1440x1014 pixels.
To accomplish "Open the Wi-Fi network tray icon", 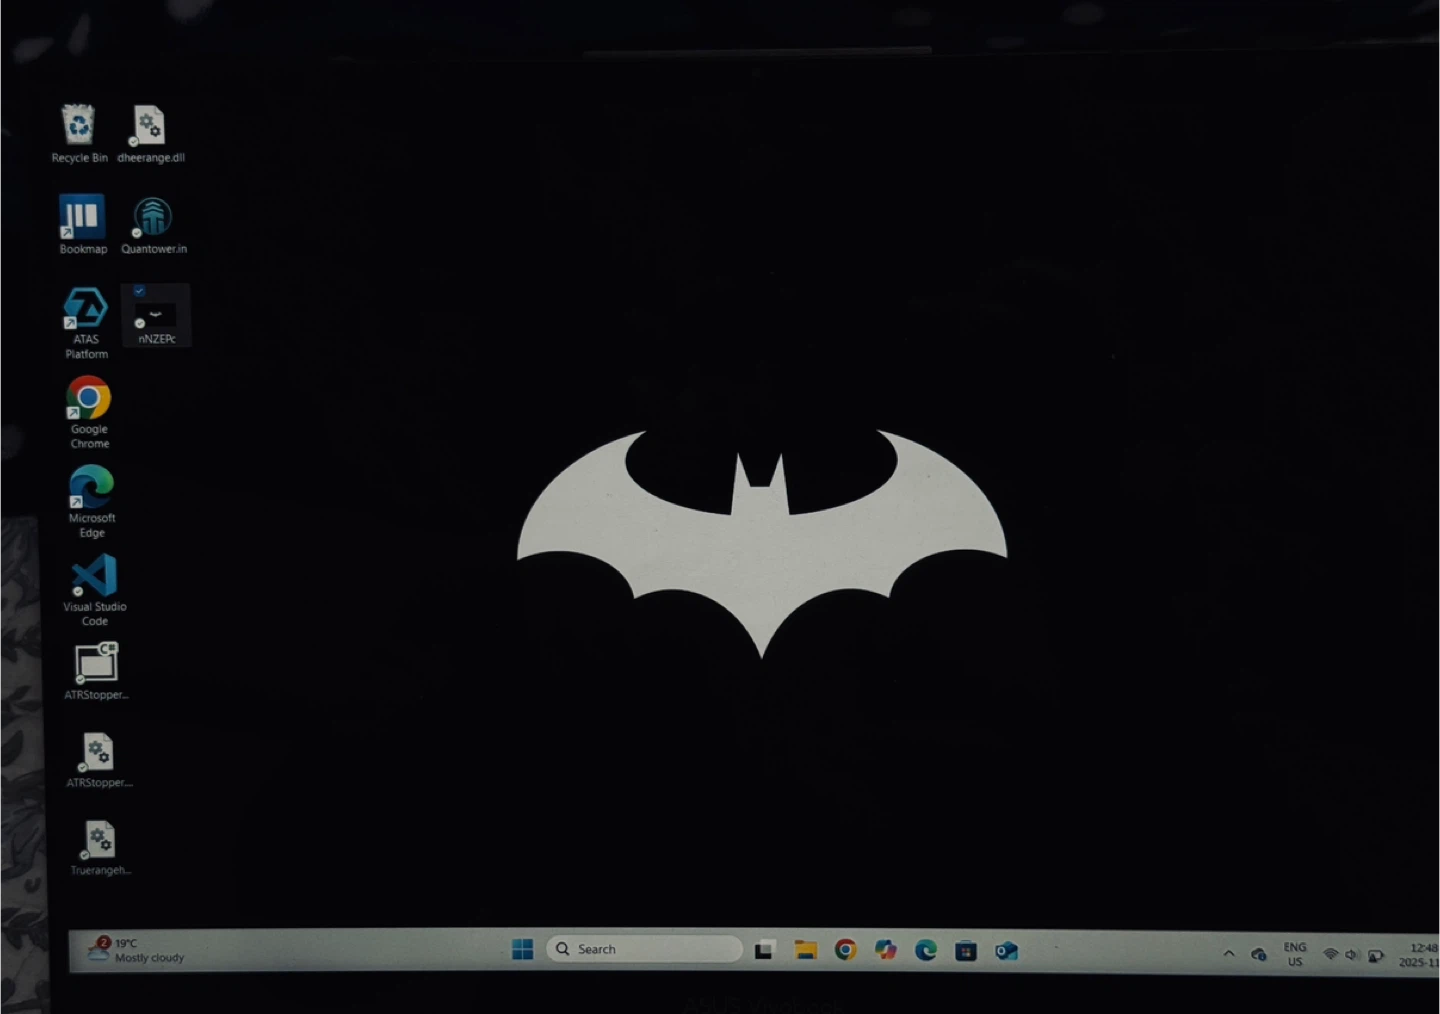I will click(1330, 955).
